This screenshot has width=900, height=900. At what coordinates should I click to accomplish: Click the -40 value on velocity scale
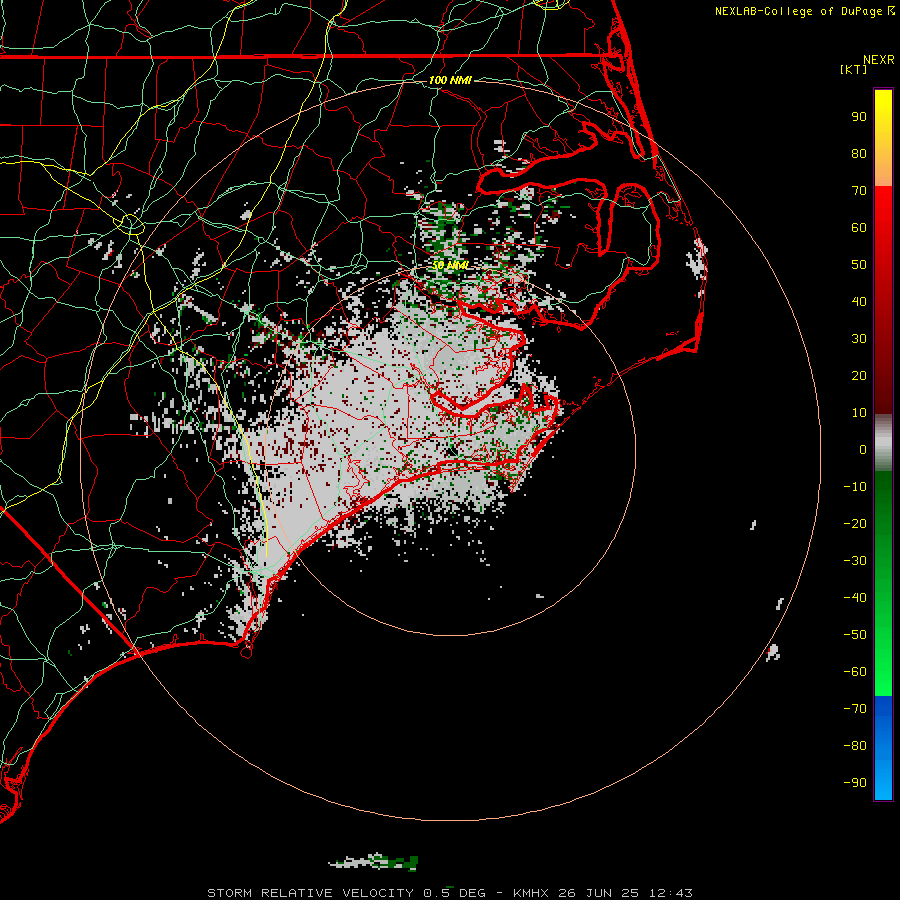(855, 598)
